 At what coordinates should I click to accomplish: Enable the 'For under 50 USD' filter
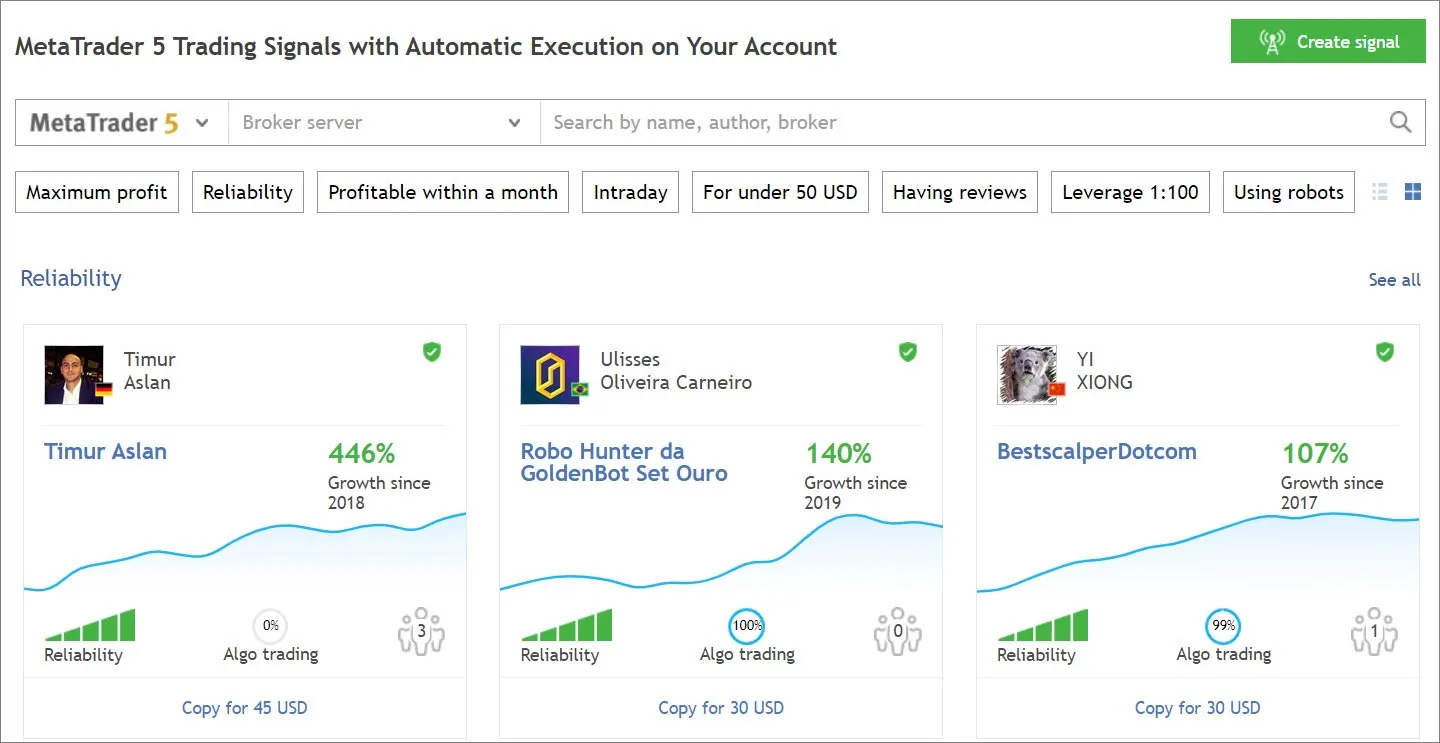pyautogui.click(x=780, y=191)
